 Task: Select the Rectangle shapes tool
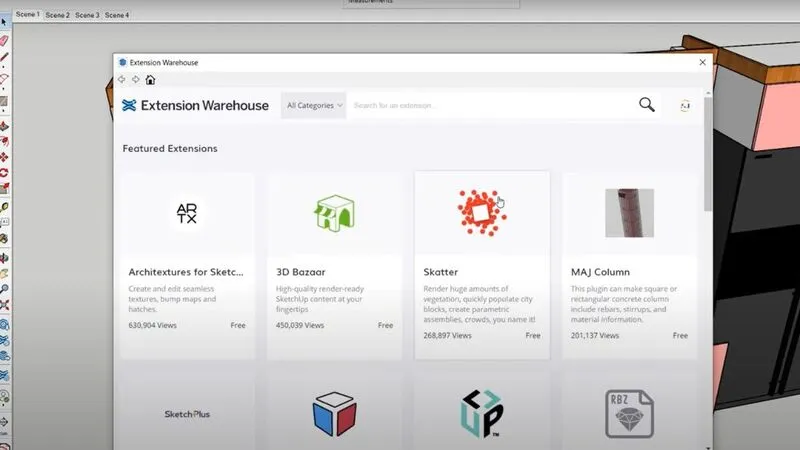(4, 102)
